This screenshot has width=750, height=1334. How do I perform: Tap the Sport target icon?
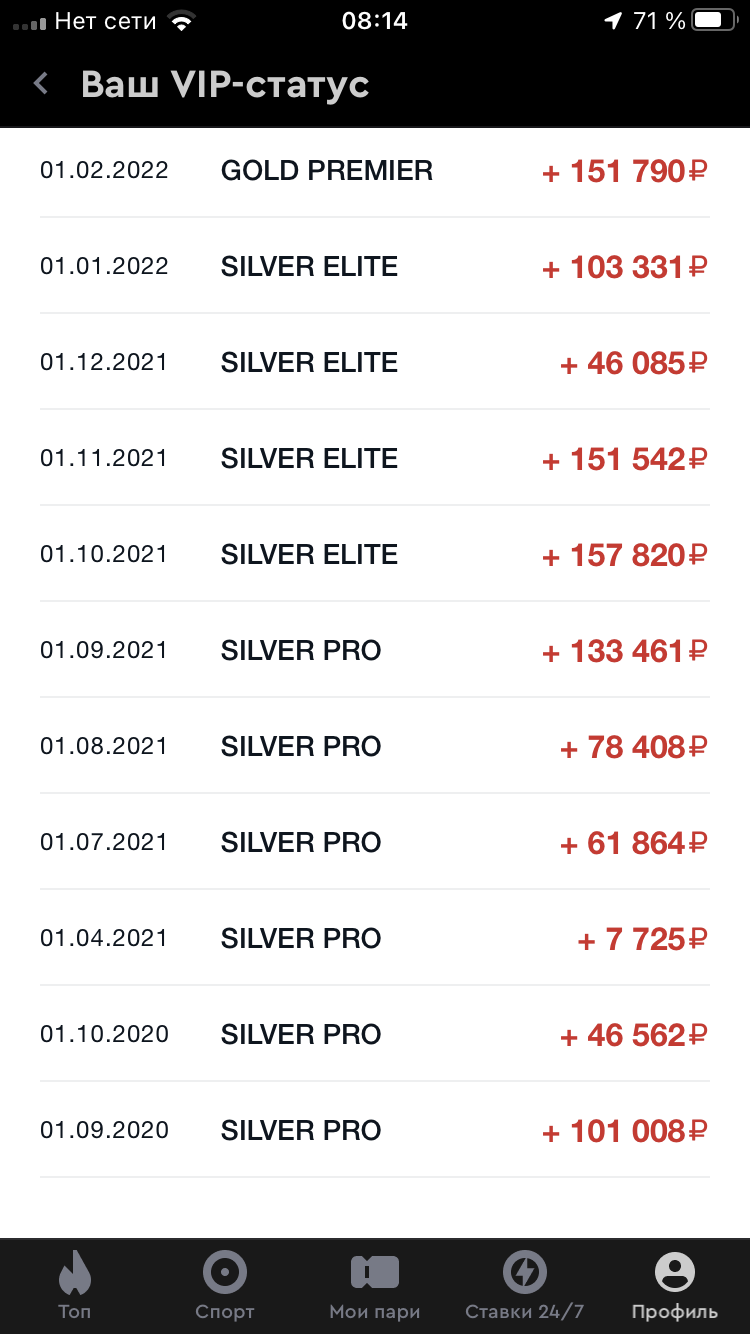click(x=225, y=1273)
